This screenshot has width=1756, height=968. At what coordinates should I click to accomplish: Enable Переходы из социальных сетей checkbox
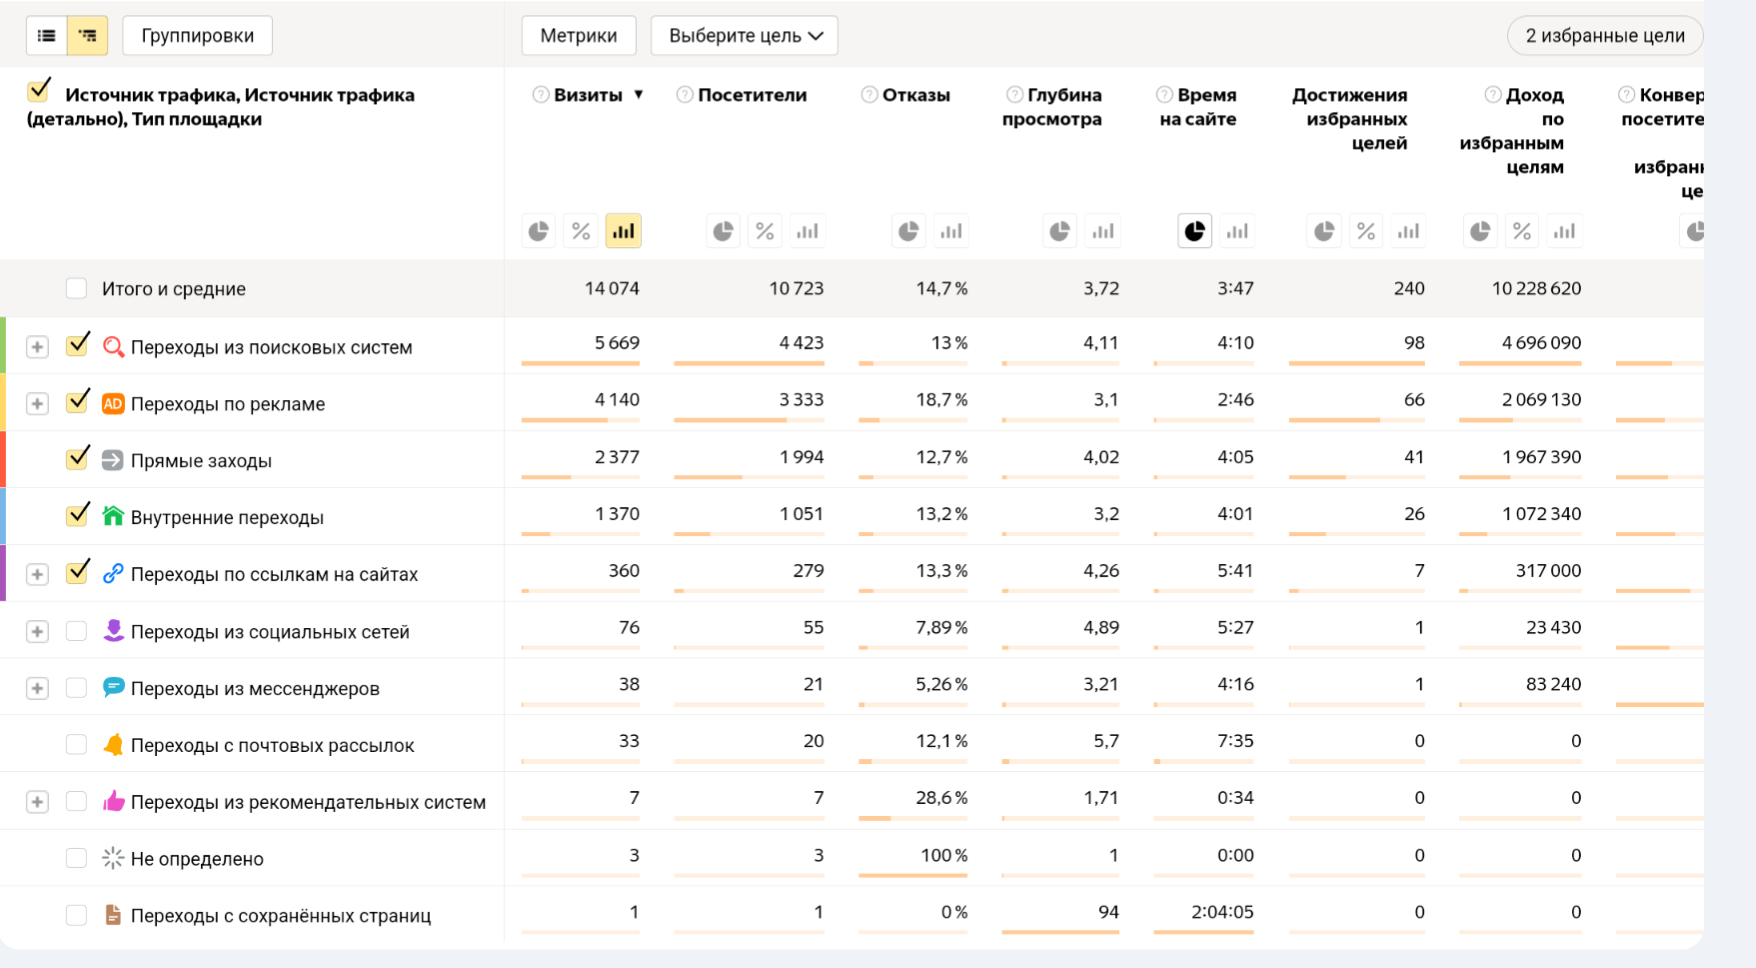coord(76,631)
